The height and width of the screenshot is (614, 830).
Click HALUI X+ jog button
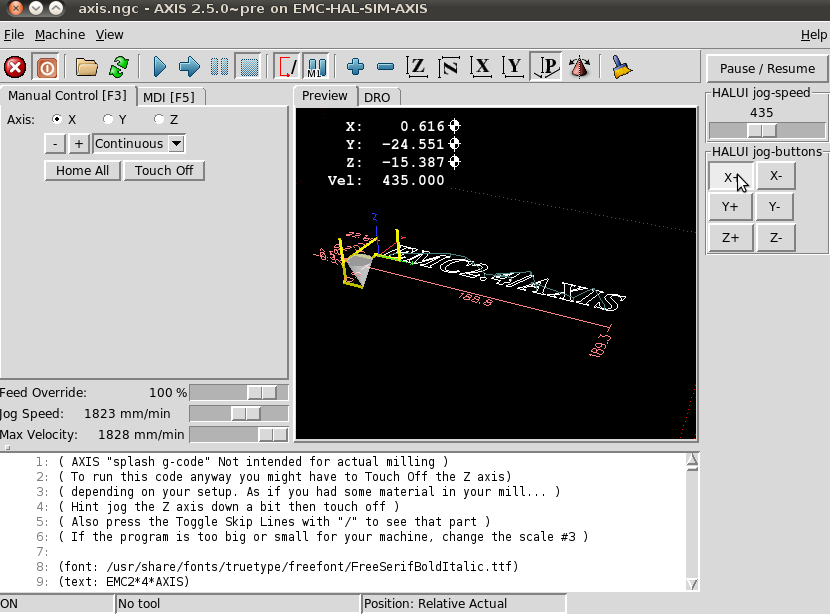(x=730, y=177)
